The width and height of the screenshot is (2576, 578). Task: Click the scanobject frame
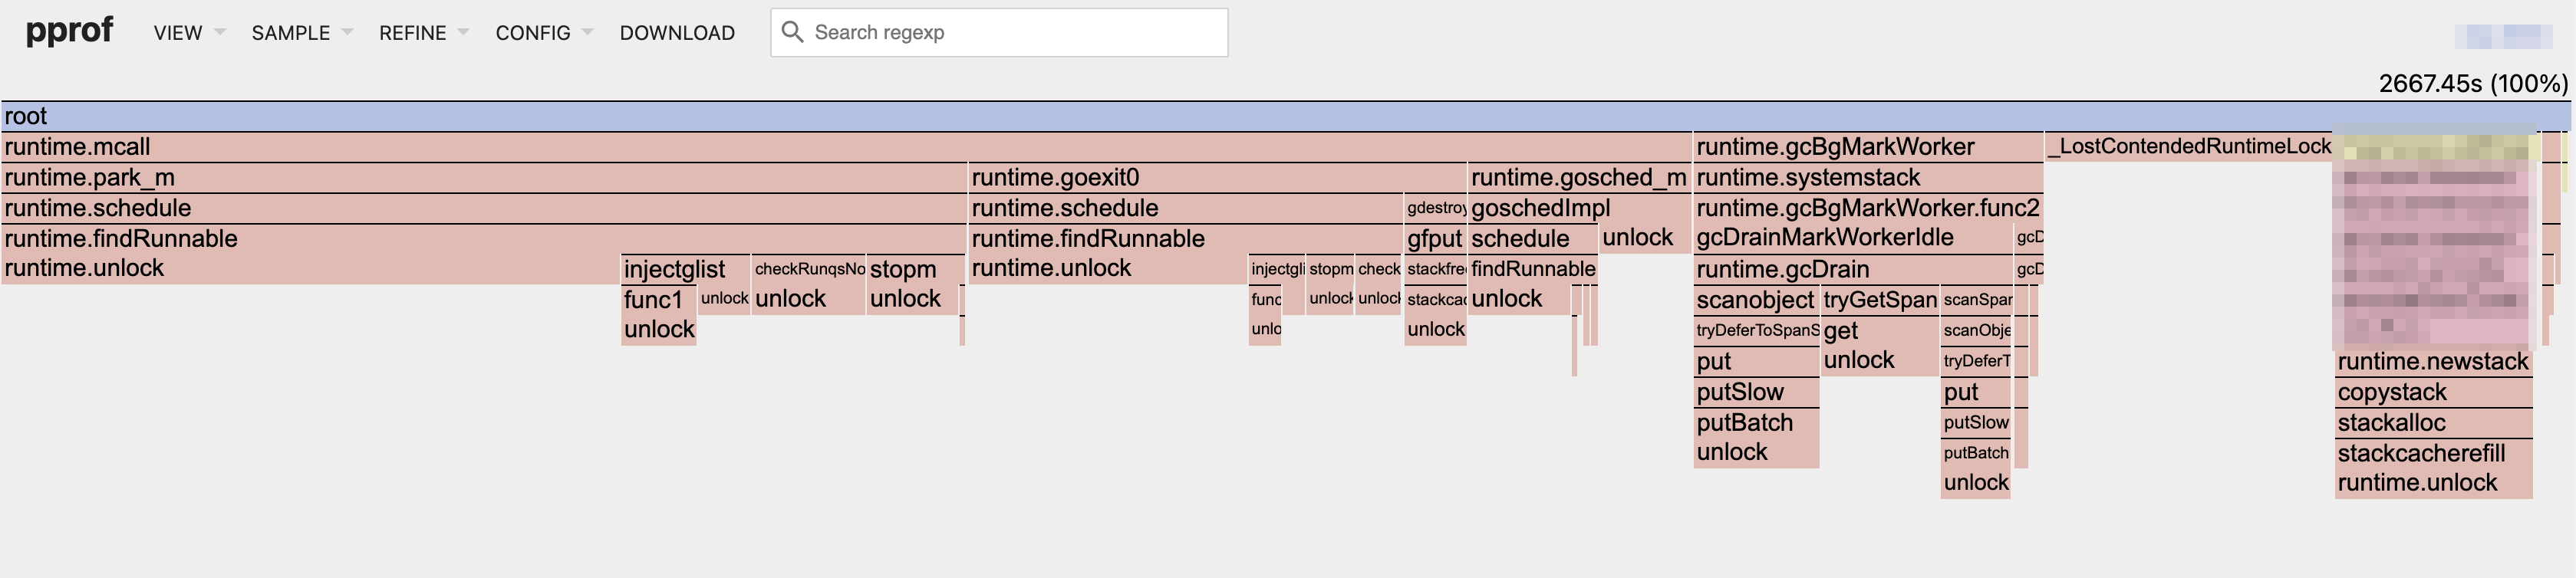(x=1755, y=300)
